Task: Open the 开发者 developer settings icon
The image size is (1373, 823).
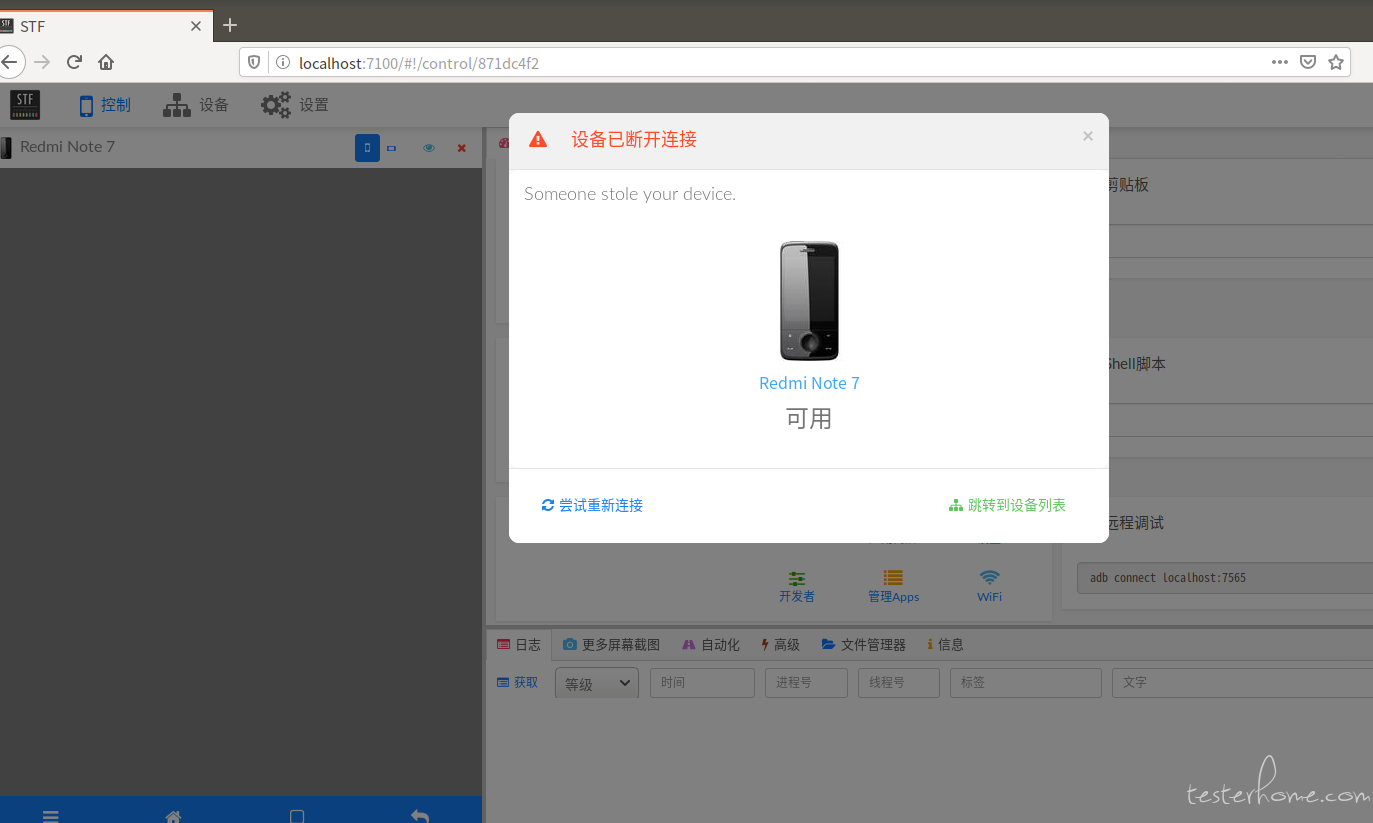Action: pyautogui.click(x=797, y=587)
